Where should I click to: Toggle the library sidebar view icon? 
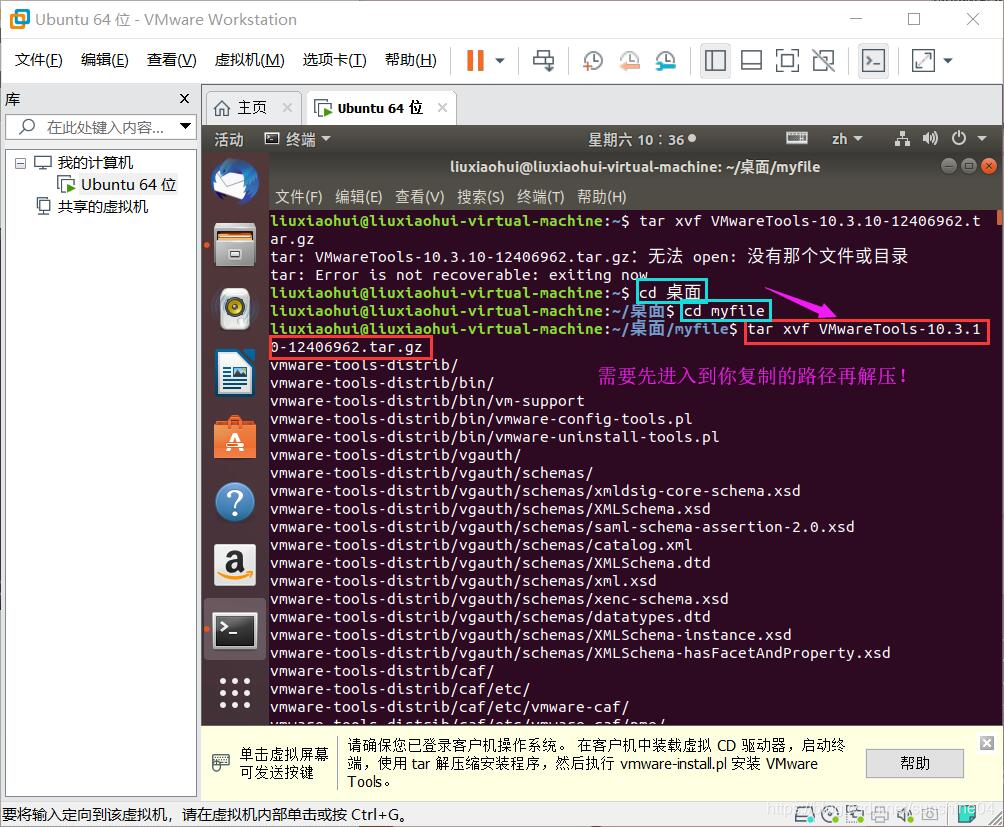[715, 61]
